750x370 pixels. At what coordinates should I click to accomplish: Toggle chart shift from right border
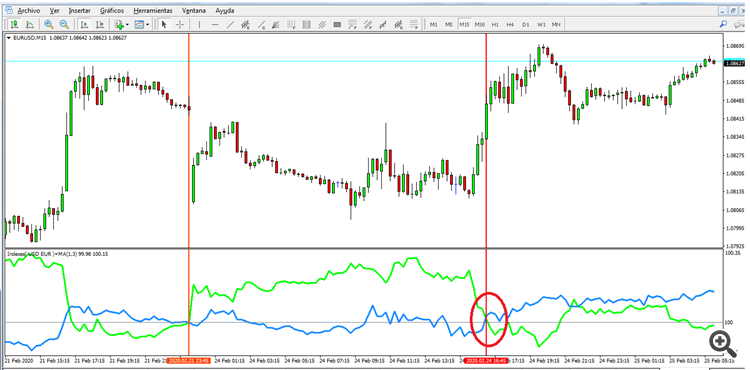click(x=99, y=24)
